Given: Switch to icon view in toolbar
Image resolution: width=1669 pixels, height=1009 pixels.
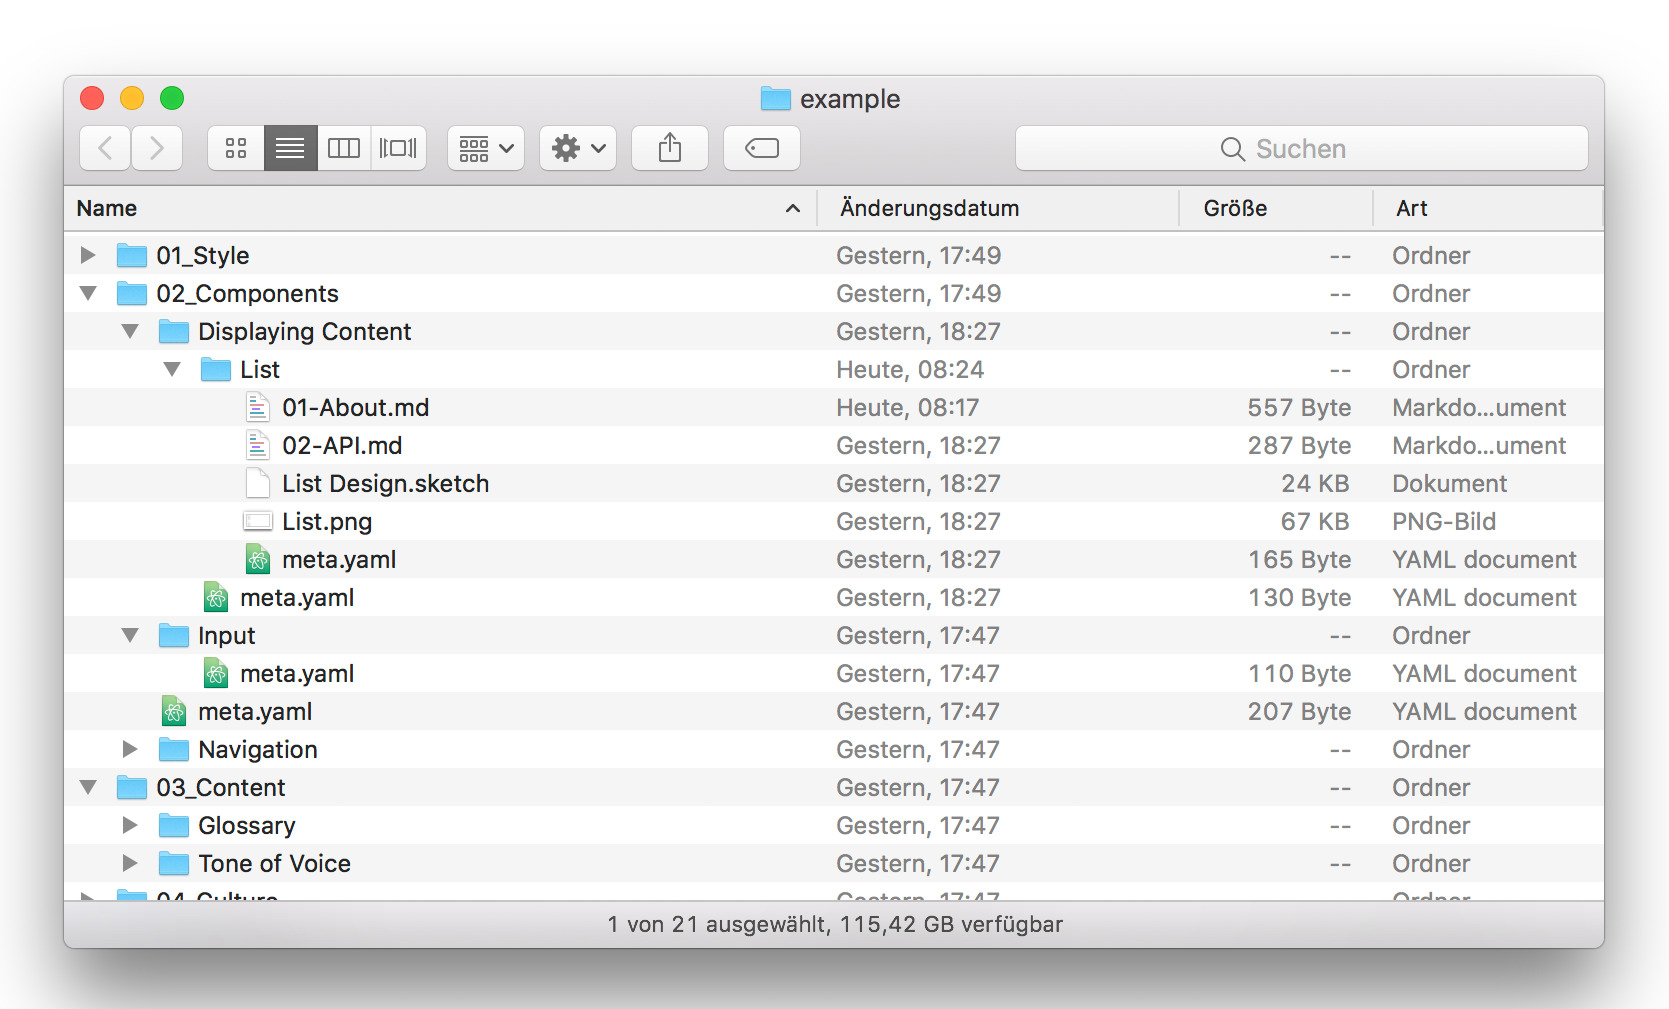Looking at the screenshot, I should (x=236, y=149).
